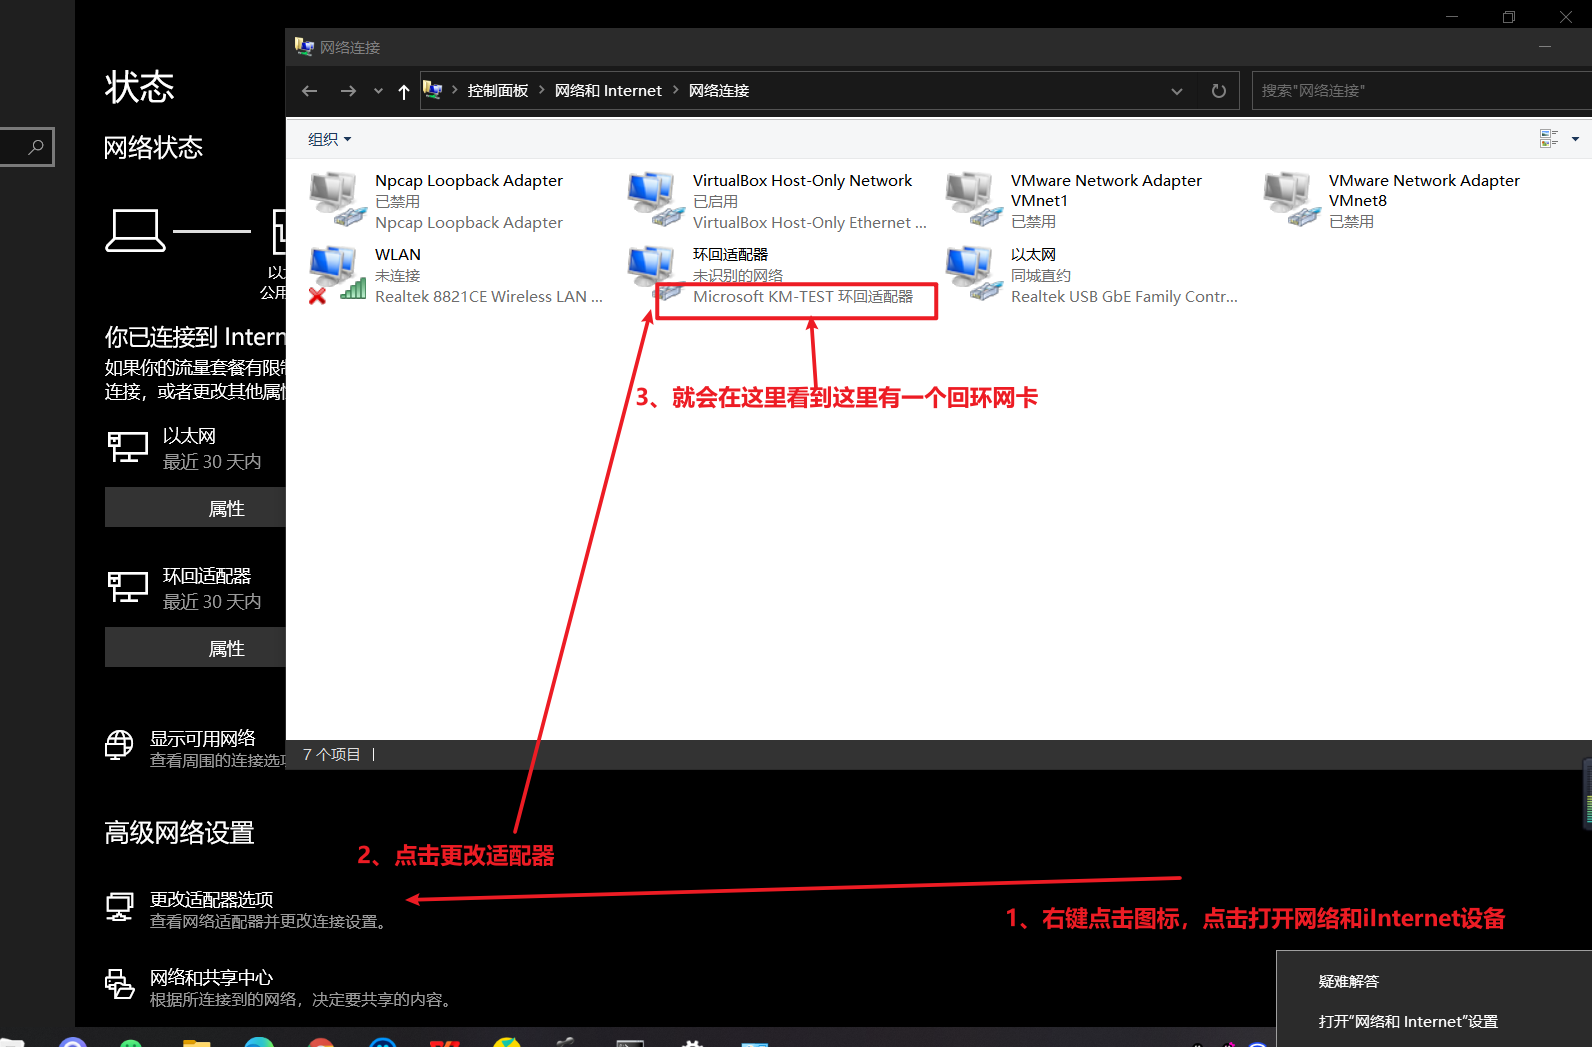Refresh the 网络连接 address bar
This screenshot has width=1592, height=1047.
coord(1218,91)
